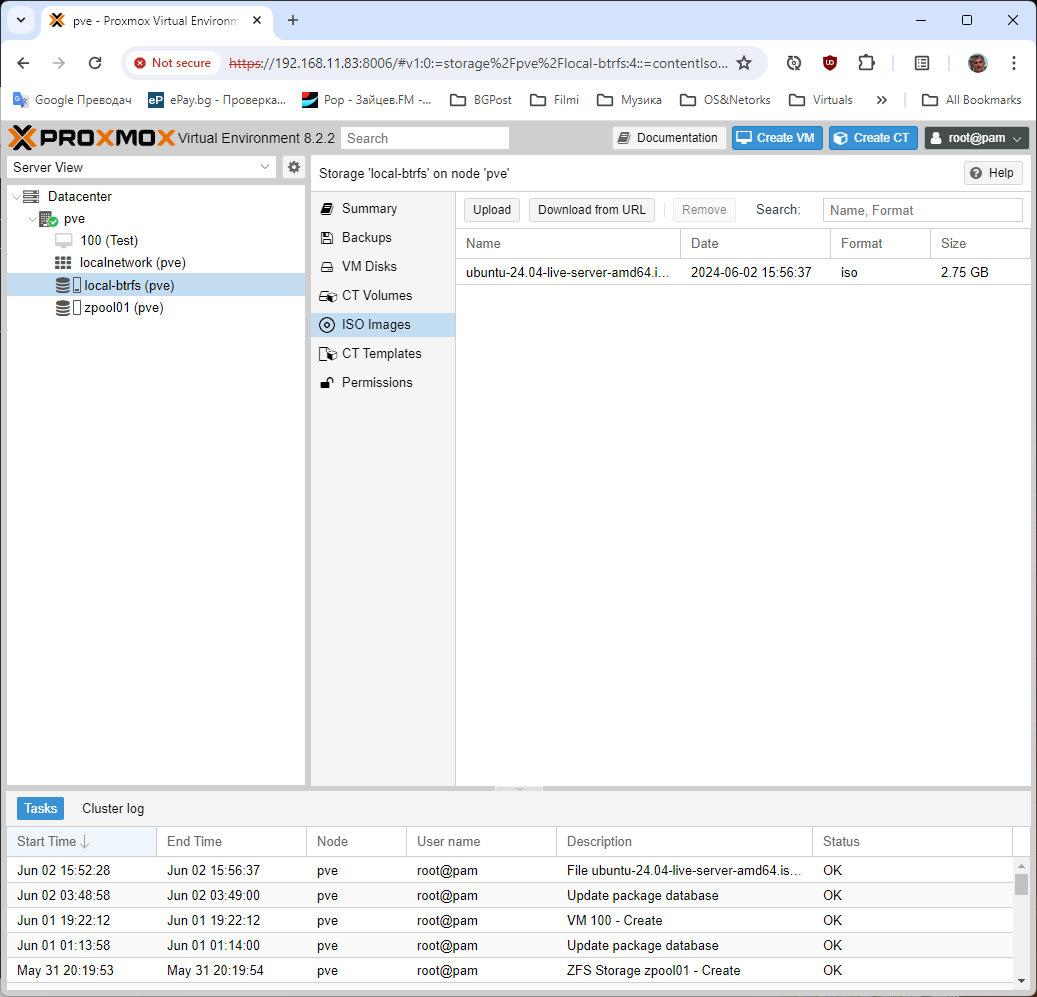Select the ubuntu-24.04-live-server-amd64 ISO row

tap(743, 272)
